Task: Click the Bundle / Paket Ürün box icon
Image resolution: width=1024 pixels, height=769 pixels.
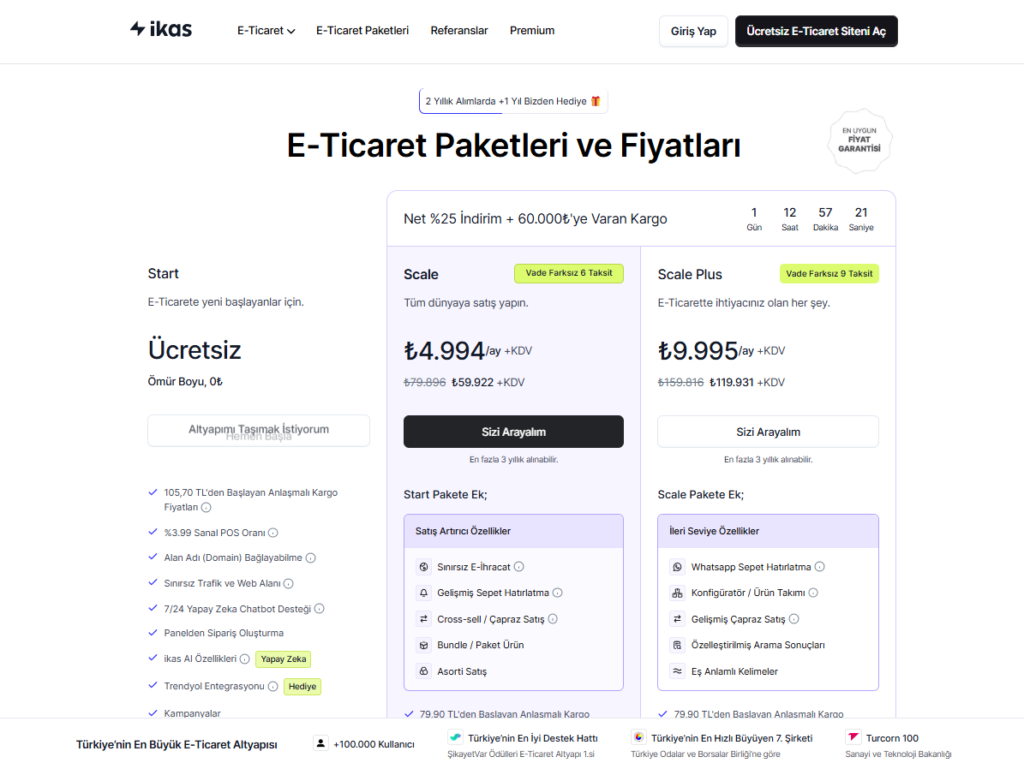Action: [424, 645]
